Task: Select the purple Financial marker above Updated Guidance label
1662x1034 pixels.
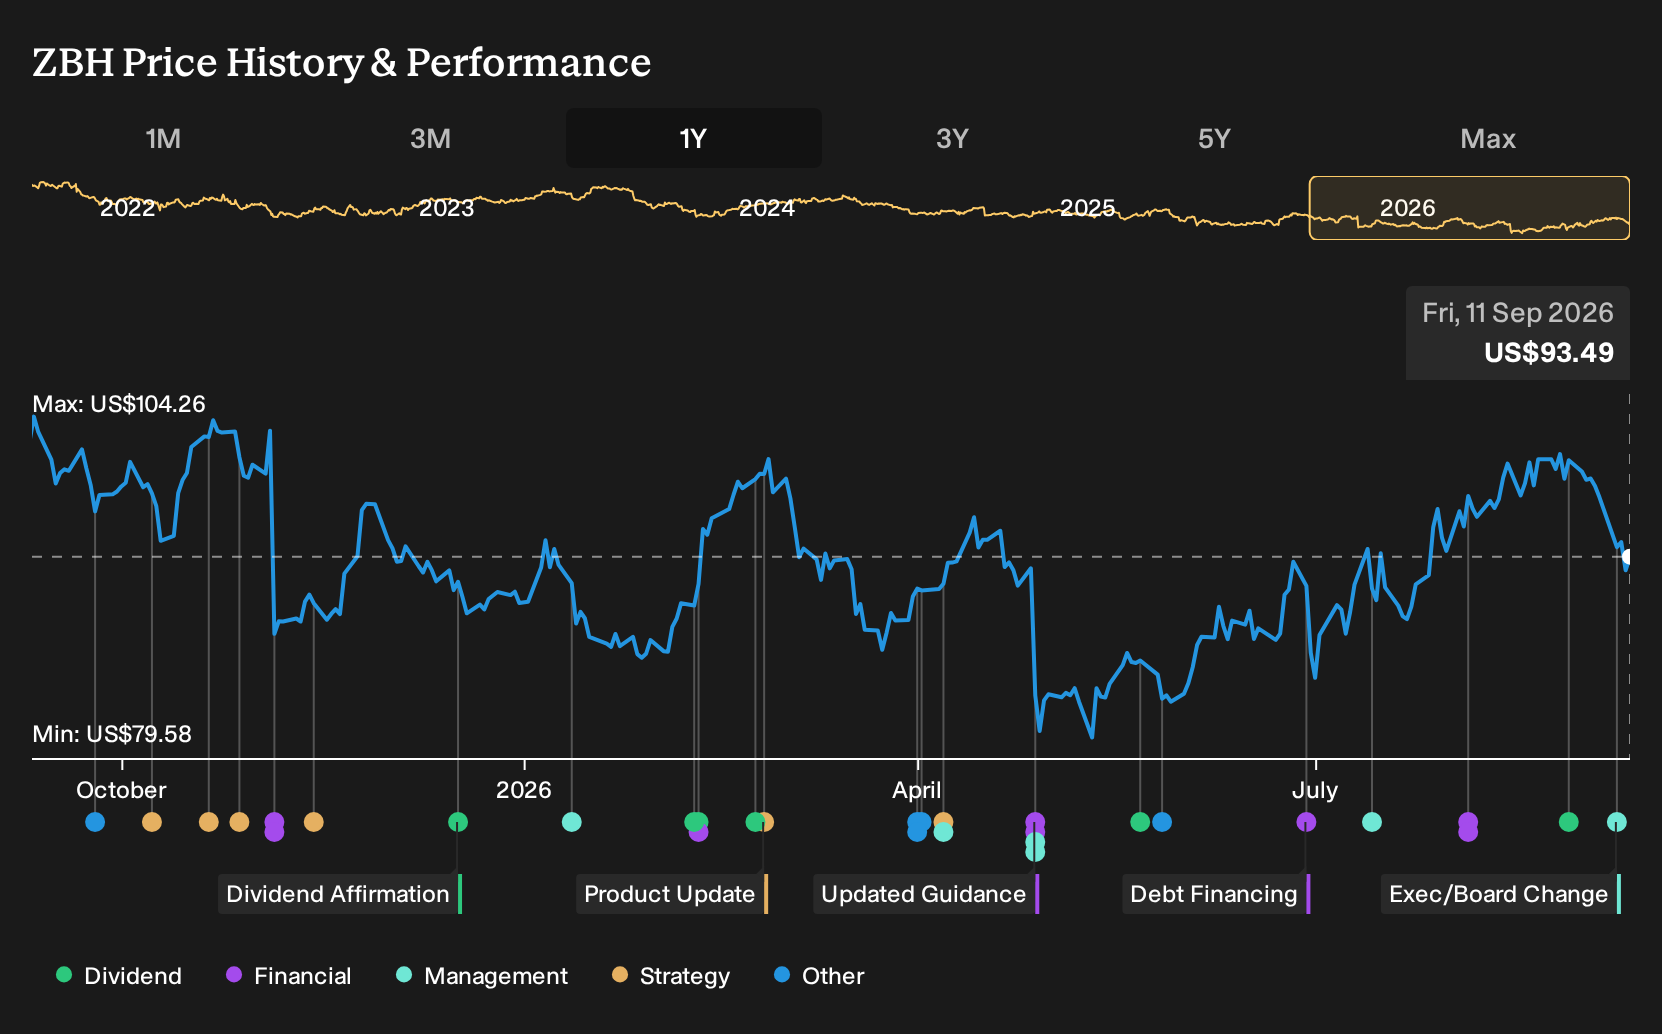Action: pos(1035,823)
